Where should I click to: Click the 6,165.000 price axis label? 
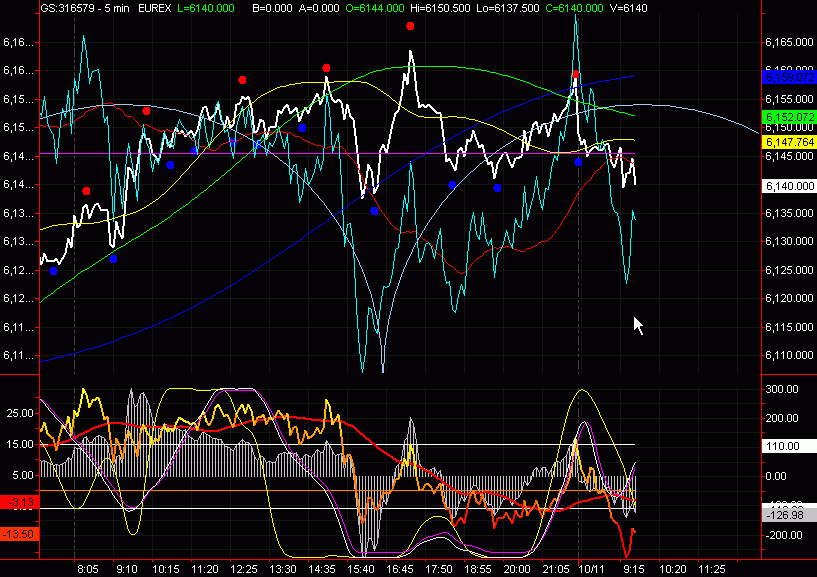click(789, 42)
